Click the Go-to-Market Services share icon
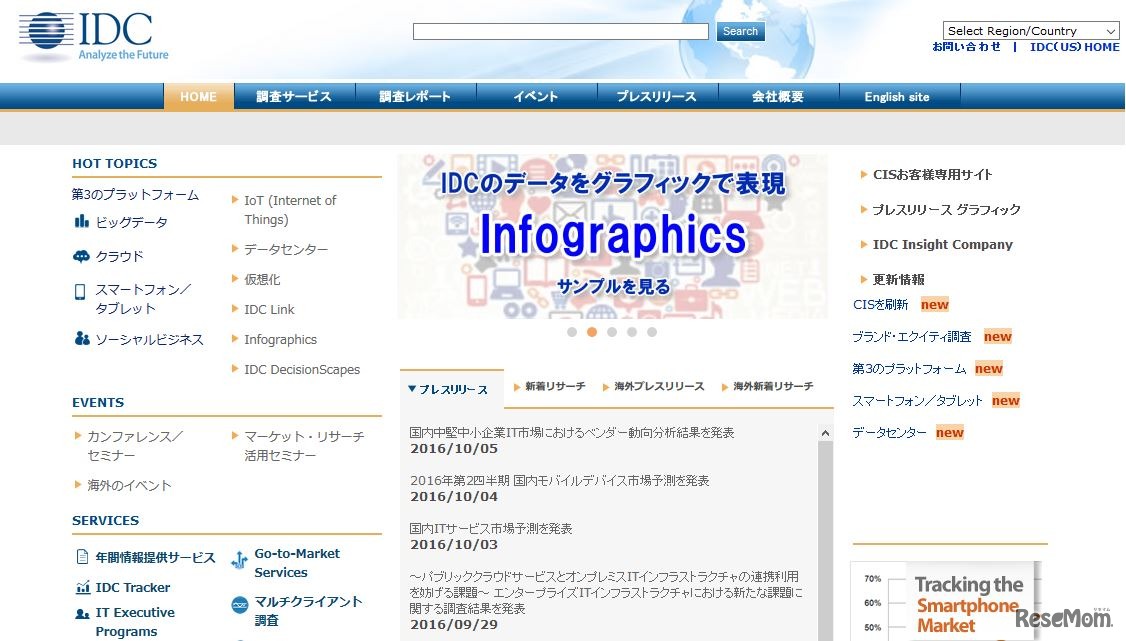Image resolution: width=1126 pixels, height=641 pixels. (239, 560)
